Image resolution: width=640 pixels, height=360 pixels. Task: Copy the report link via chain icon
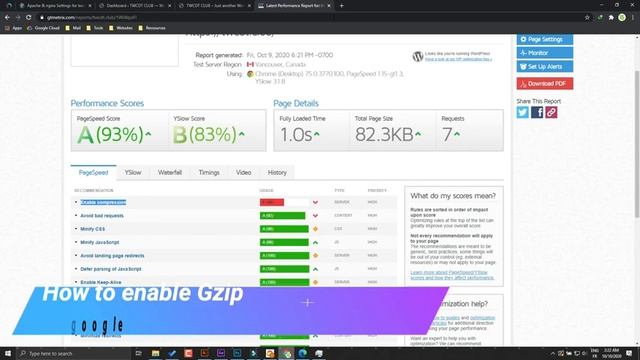coord(551,112)
